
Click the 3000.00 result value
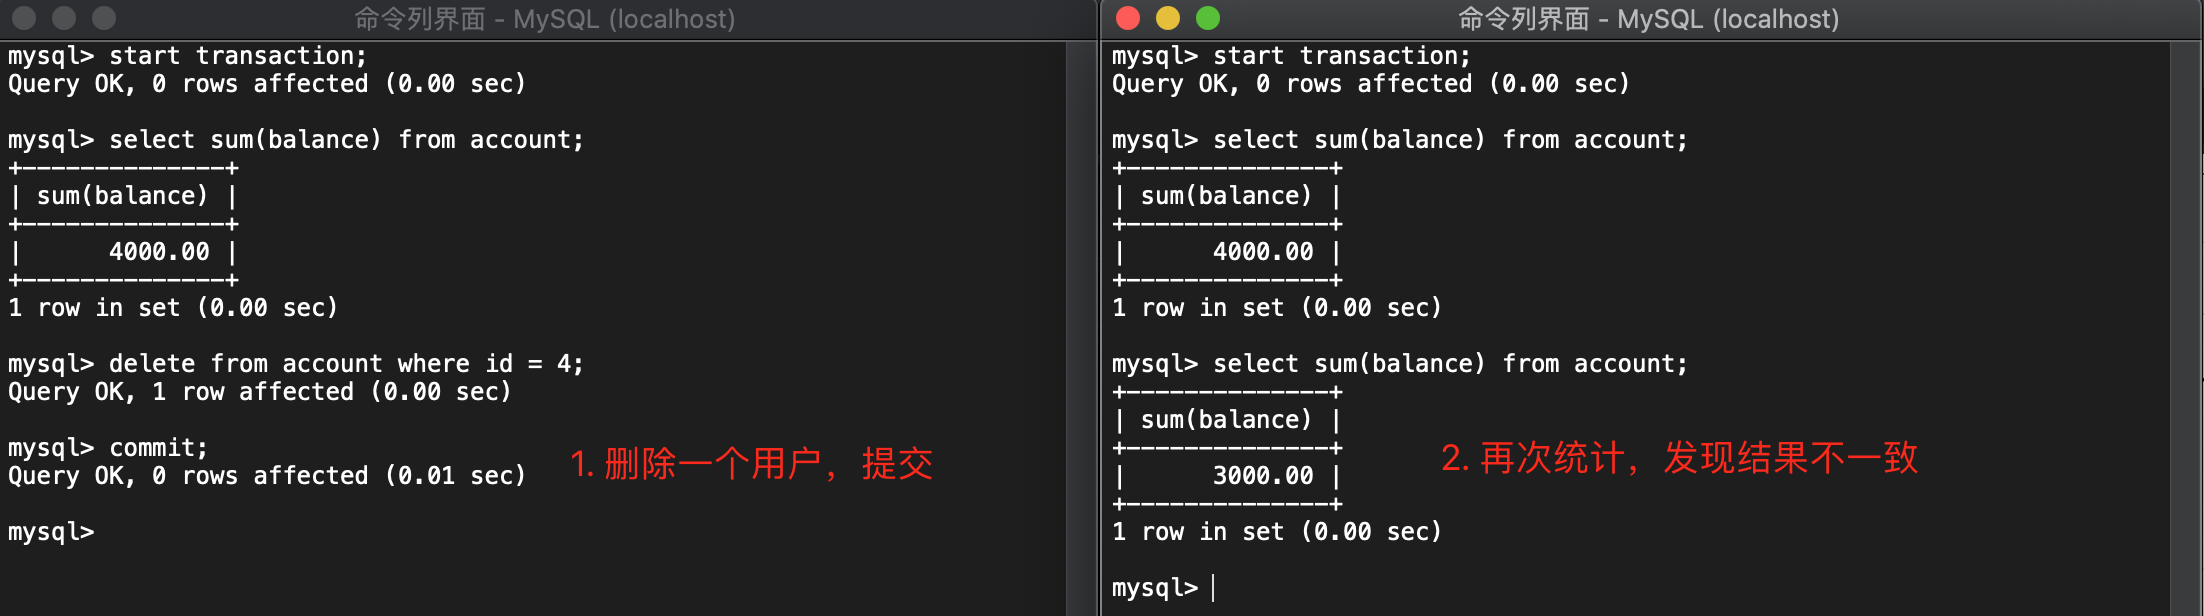coord(1263,476)
